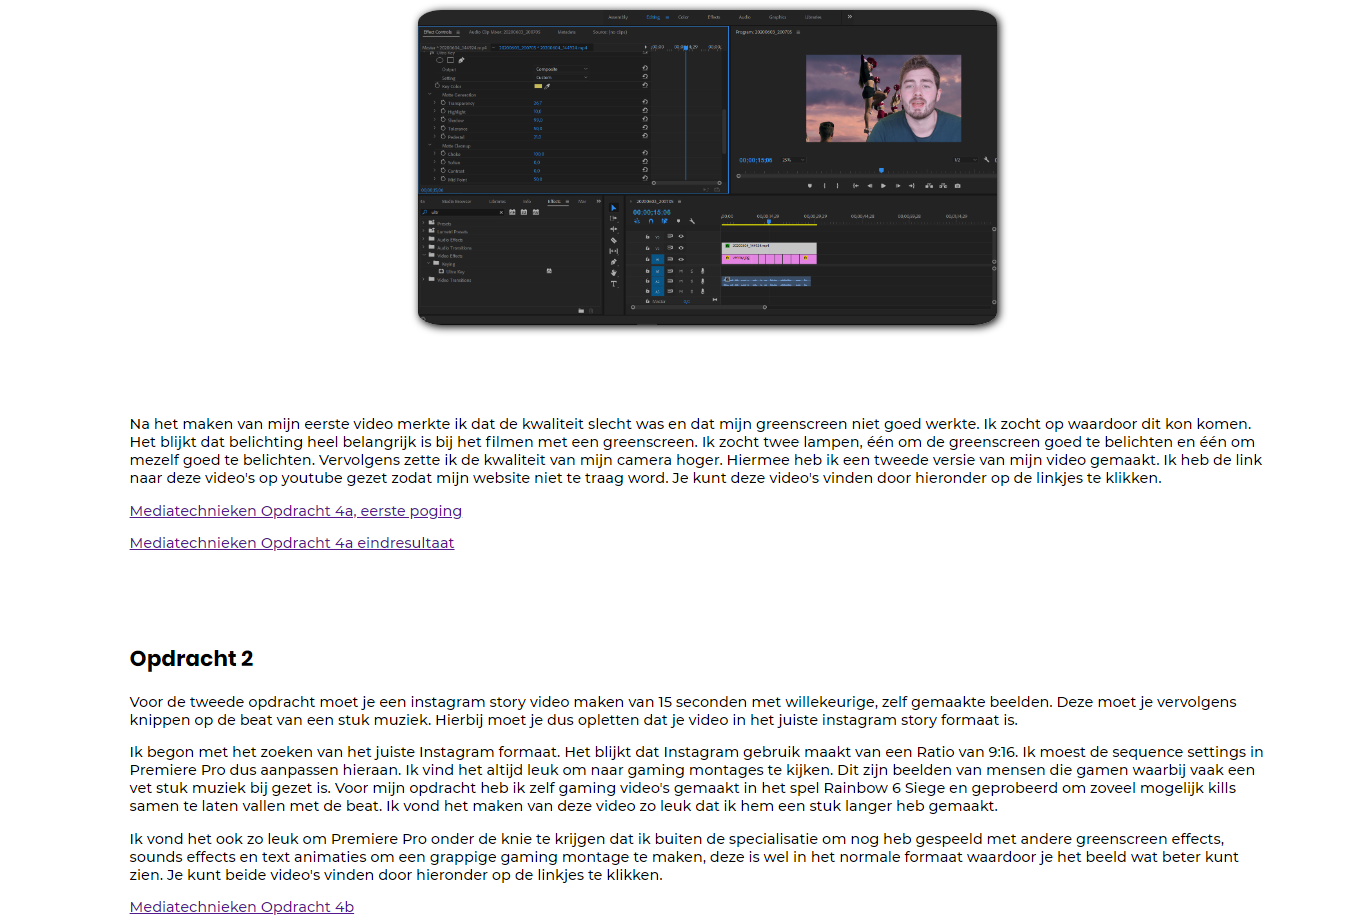The width and height of the screenshot is (1359, 919).
Task: Open the Setting Custom dropdown
Action: (x=561, y=77)
